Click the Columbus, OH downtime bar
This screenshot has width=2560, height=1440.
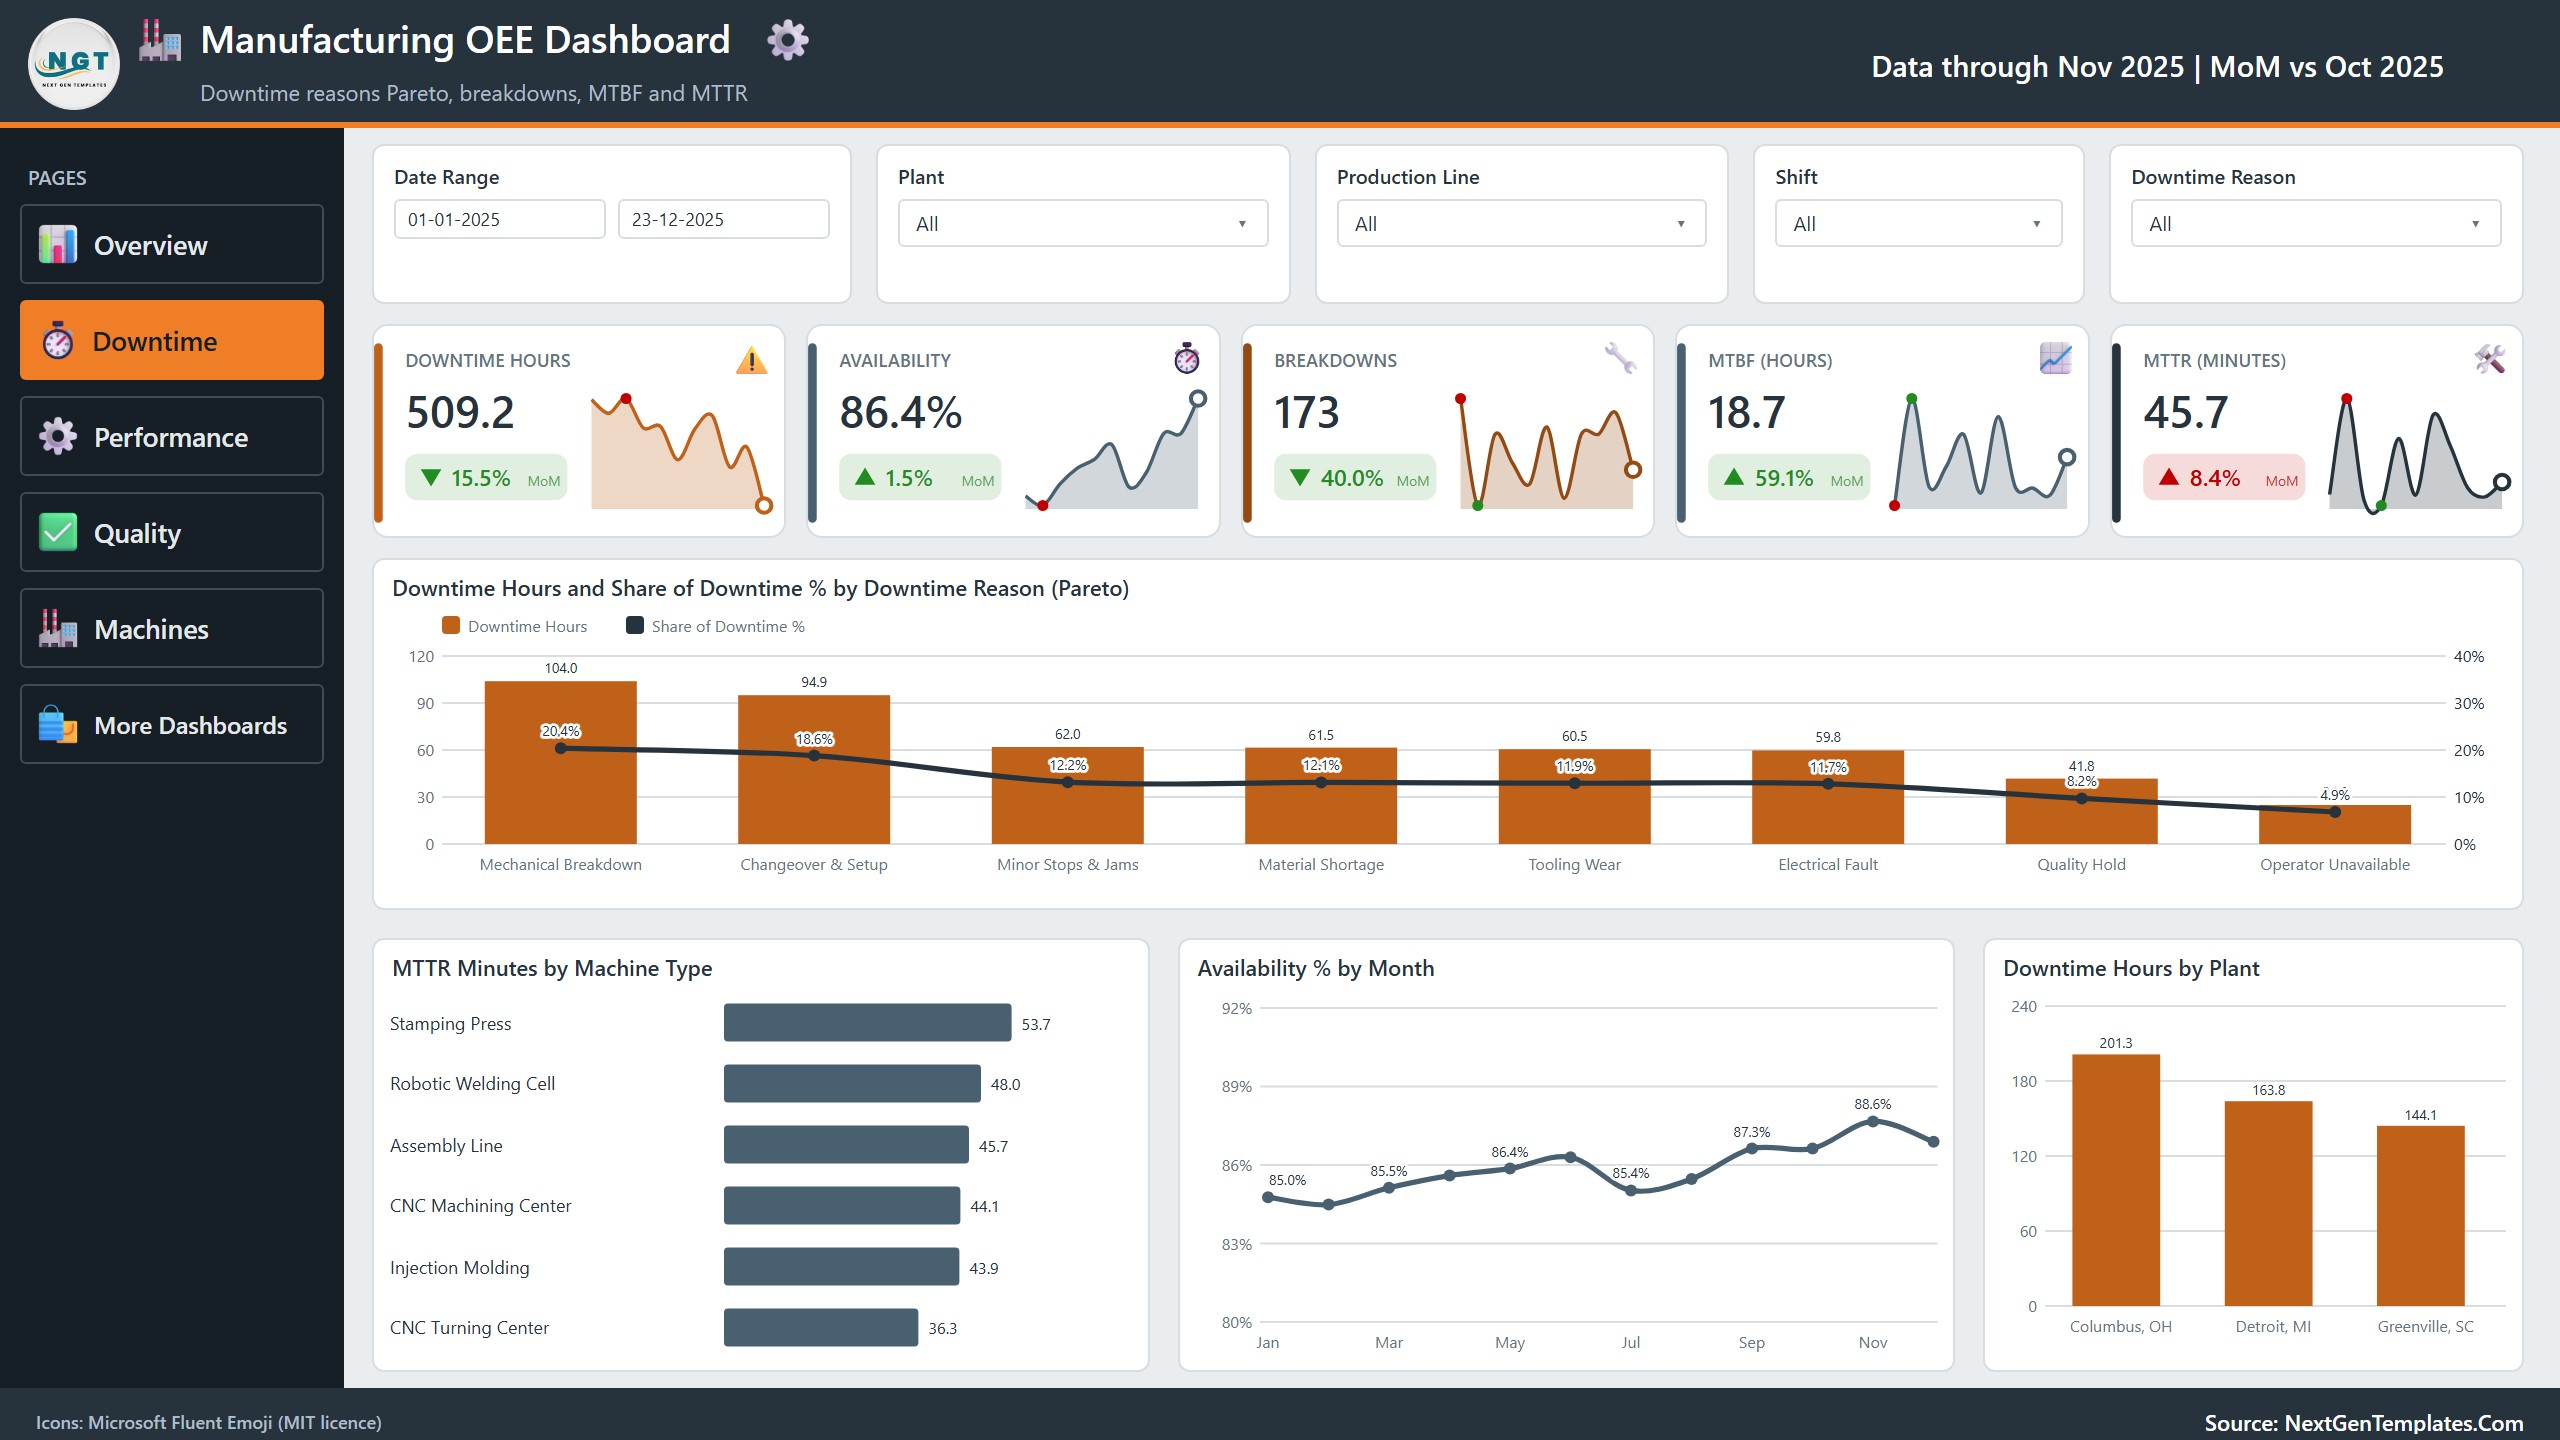(x=2116, y=1180)
